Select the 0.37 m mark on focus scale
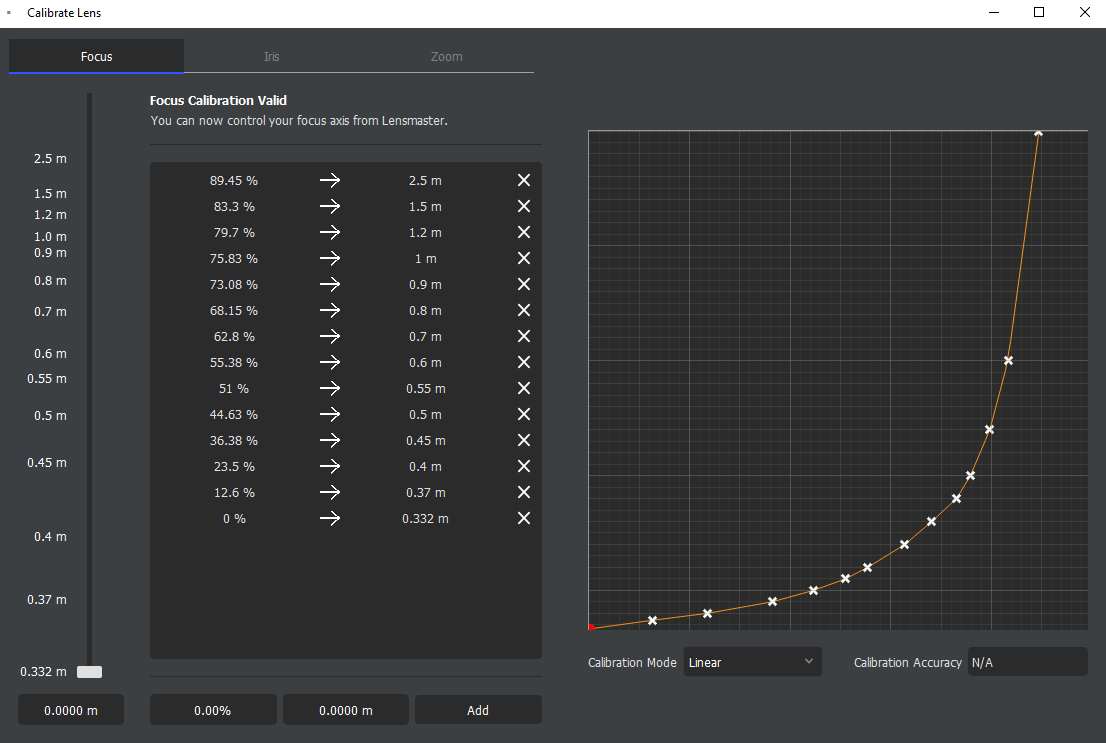 pyautogui.click(x=47, y=600)
